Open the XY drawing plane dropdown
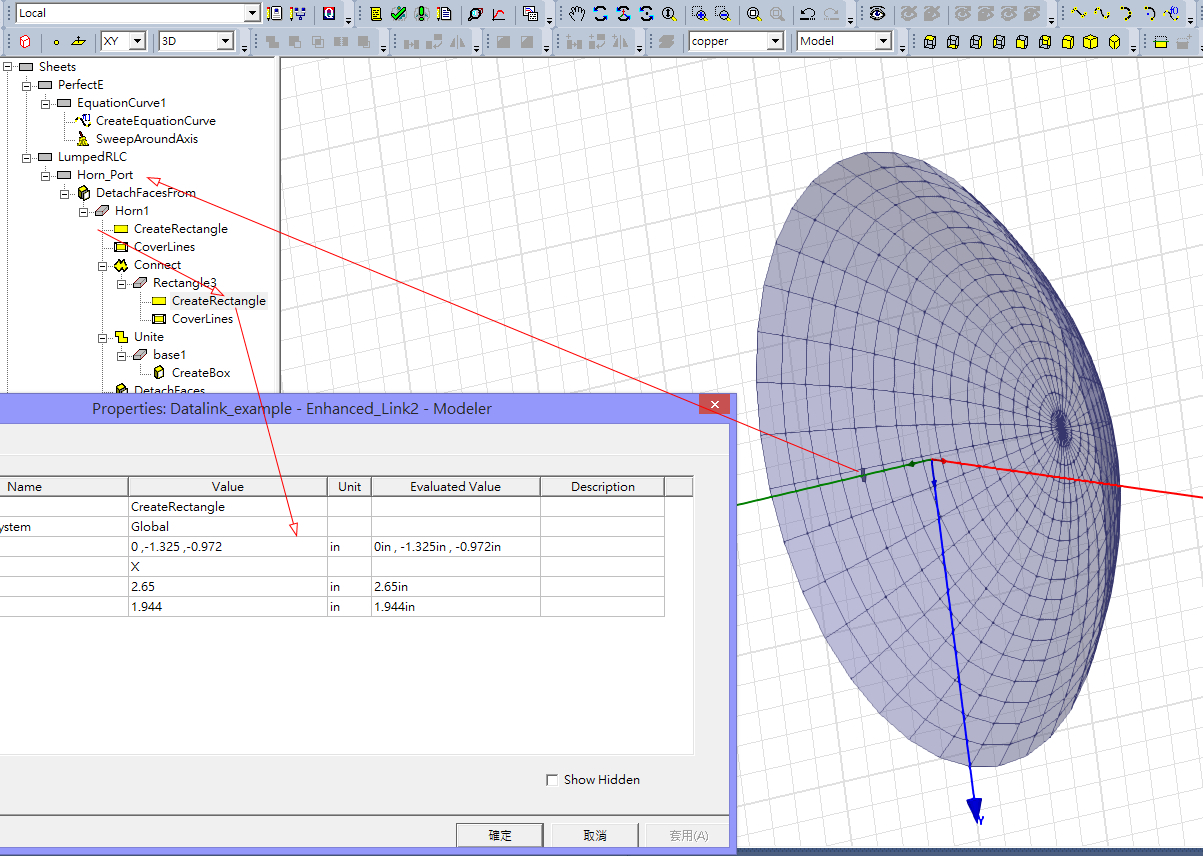 (x=137, y=41)
